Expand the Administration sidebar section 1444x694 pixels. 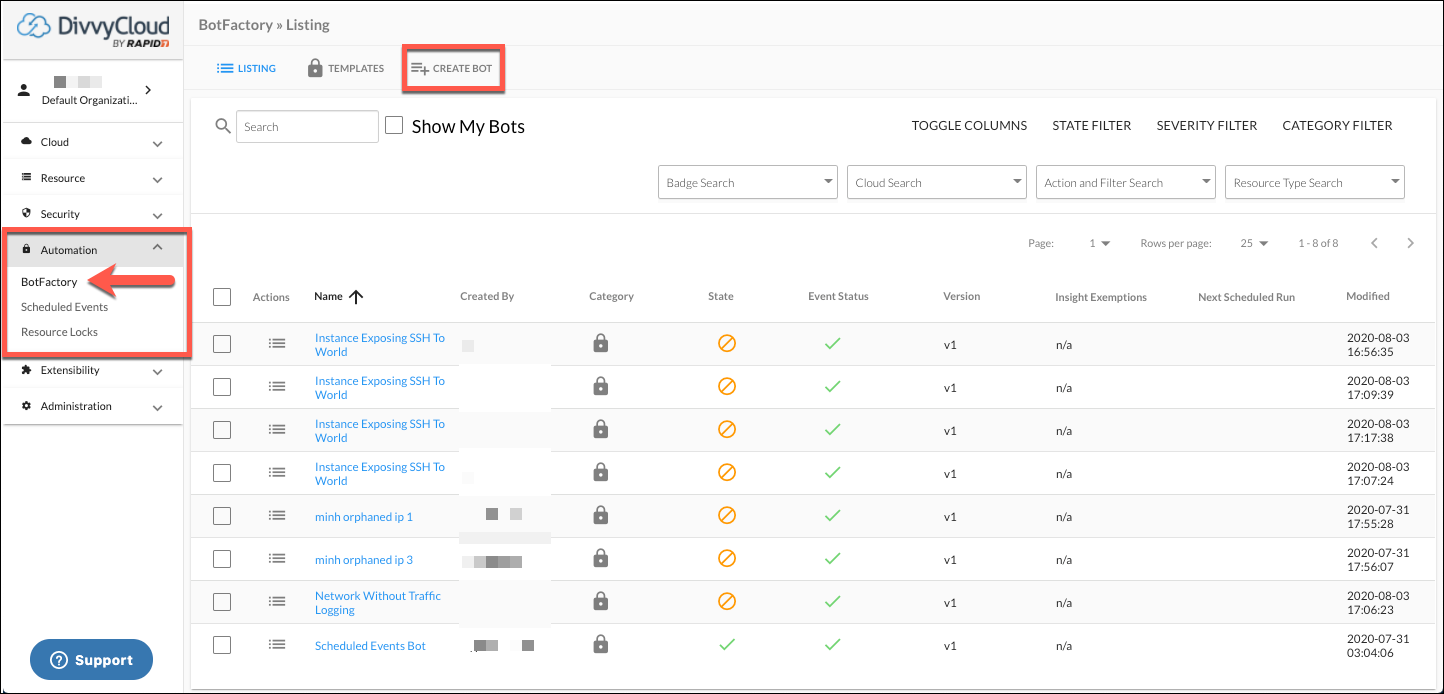(92, 406)
